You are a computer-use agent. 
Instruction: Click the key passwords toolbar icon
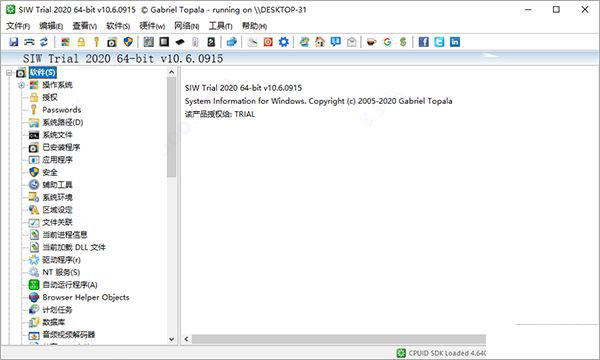96,42
